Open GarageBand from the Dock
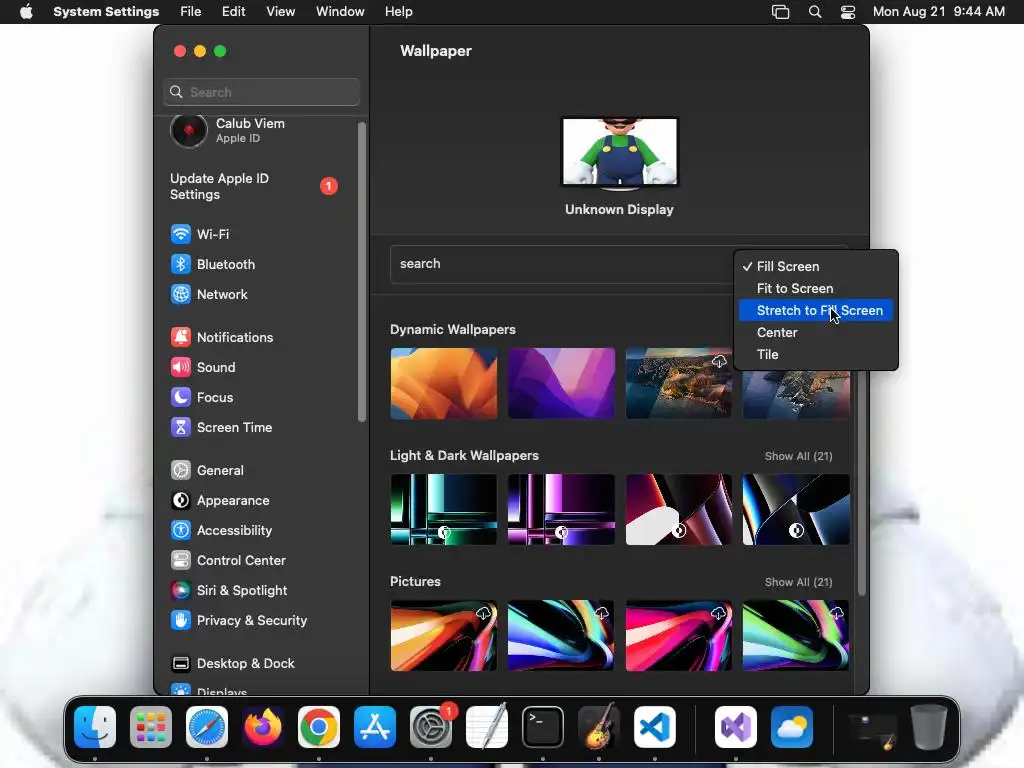 point(599,727)
